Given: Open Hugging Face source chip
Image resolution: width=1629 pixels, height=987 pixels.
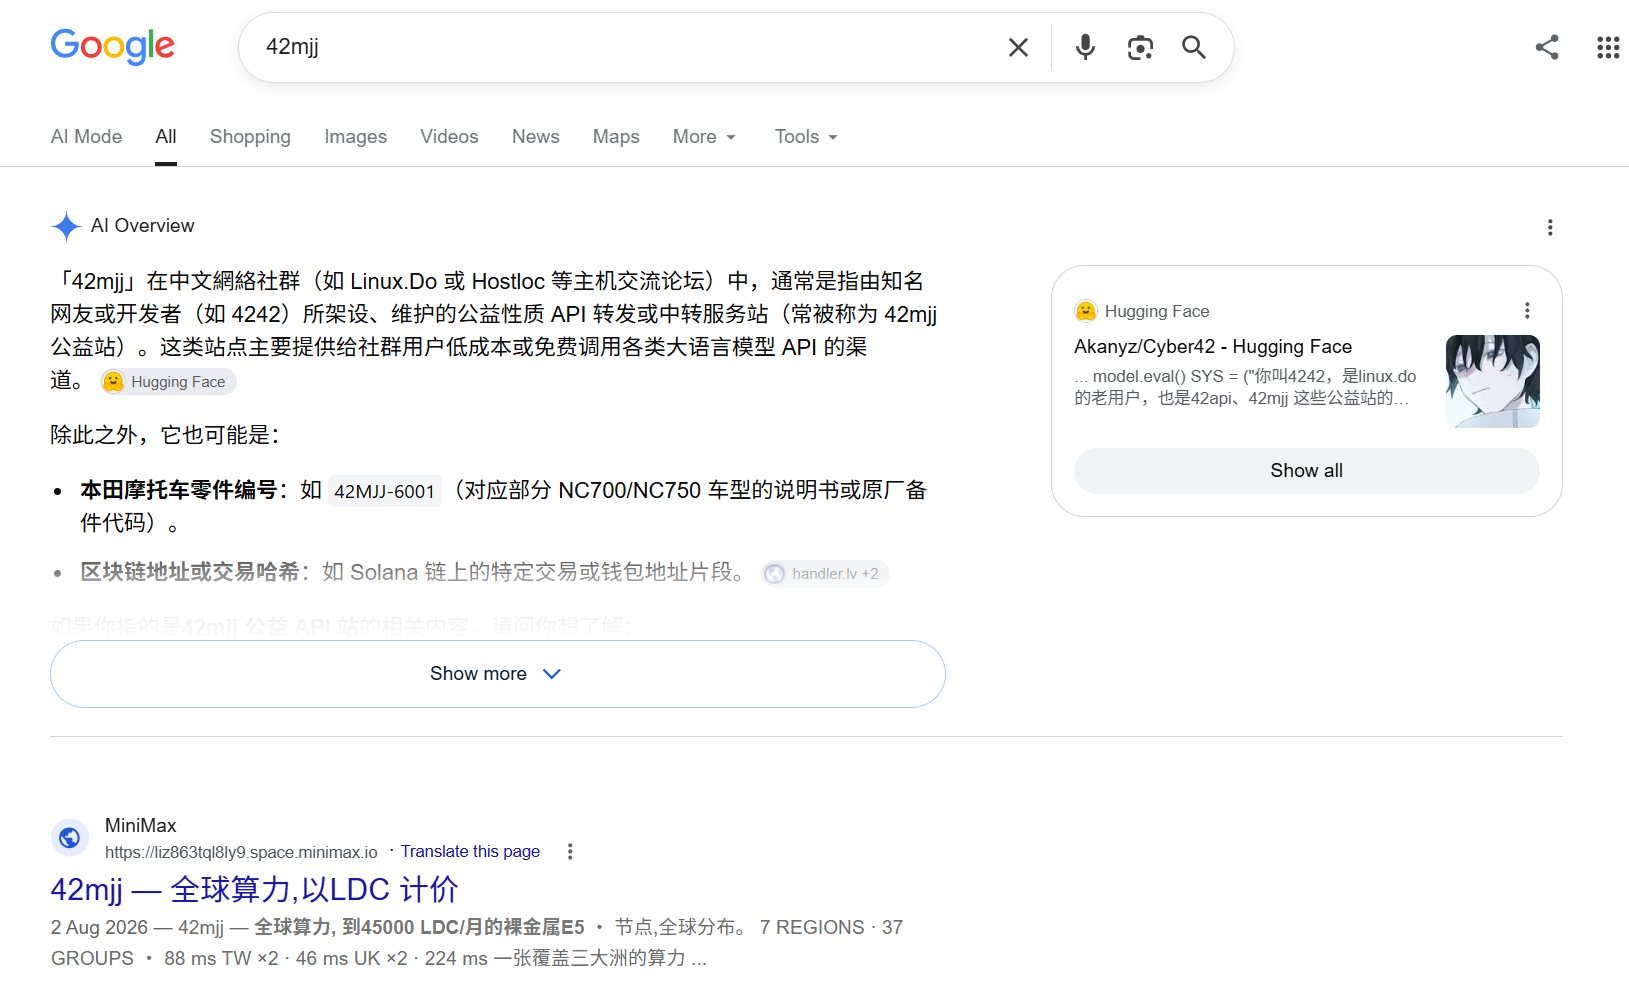Looking at the screenshot, I should 168,382.
